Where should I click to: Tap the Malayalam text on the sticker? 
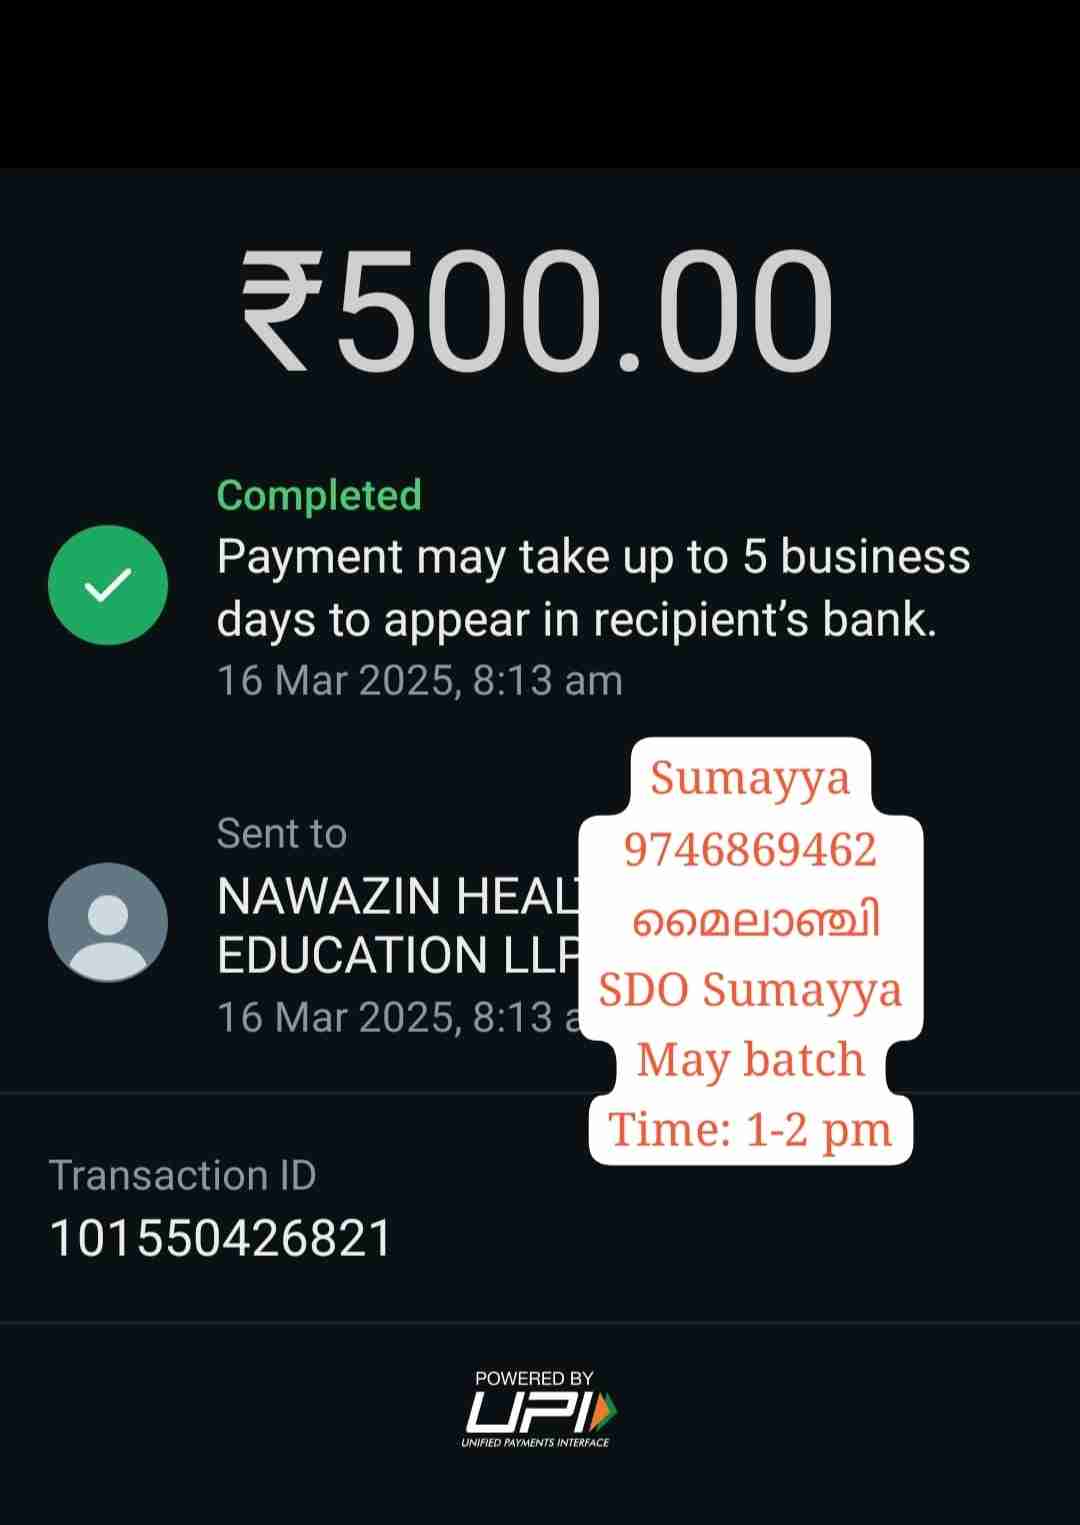tap(755, 920)
